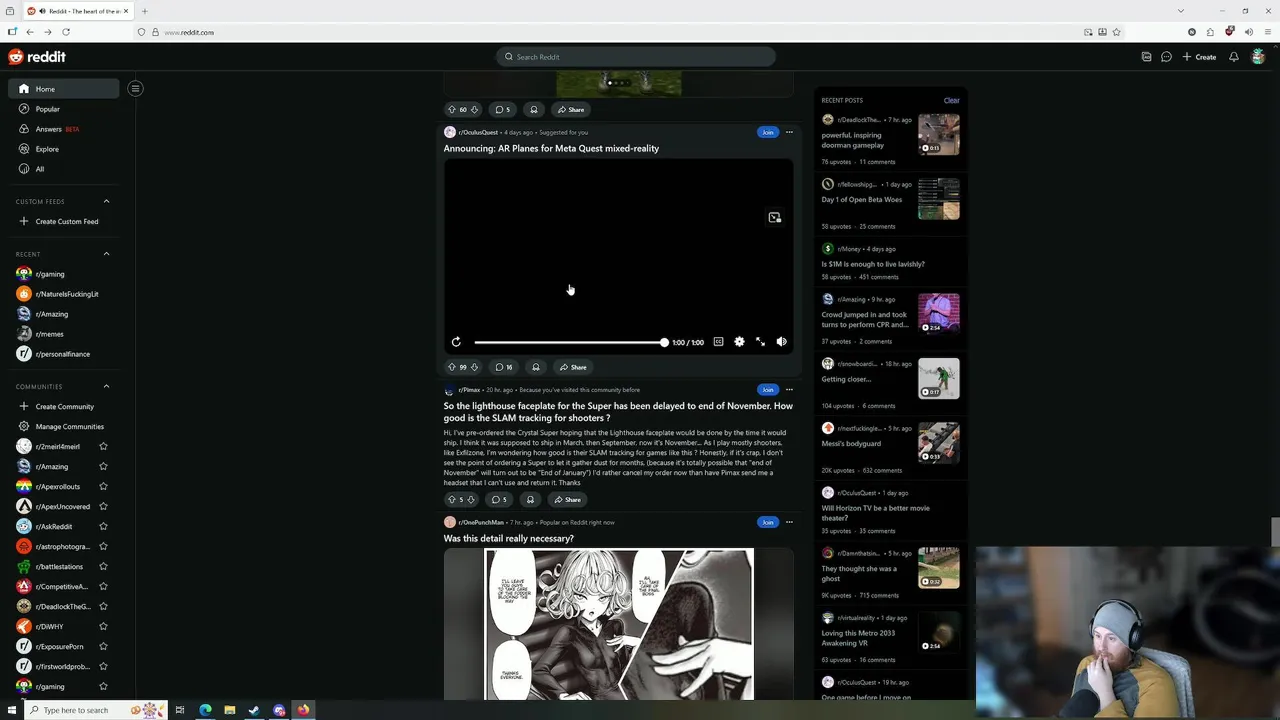The image size is (1280, 720).
Task: Click Create Community
Action: [63, 406]
